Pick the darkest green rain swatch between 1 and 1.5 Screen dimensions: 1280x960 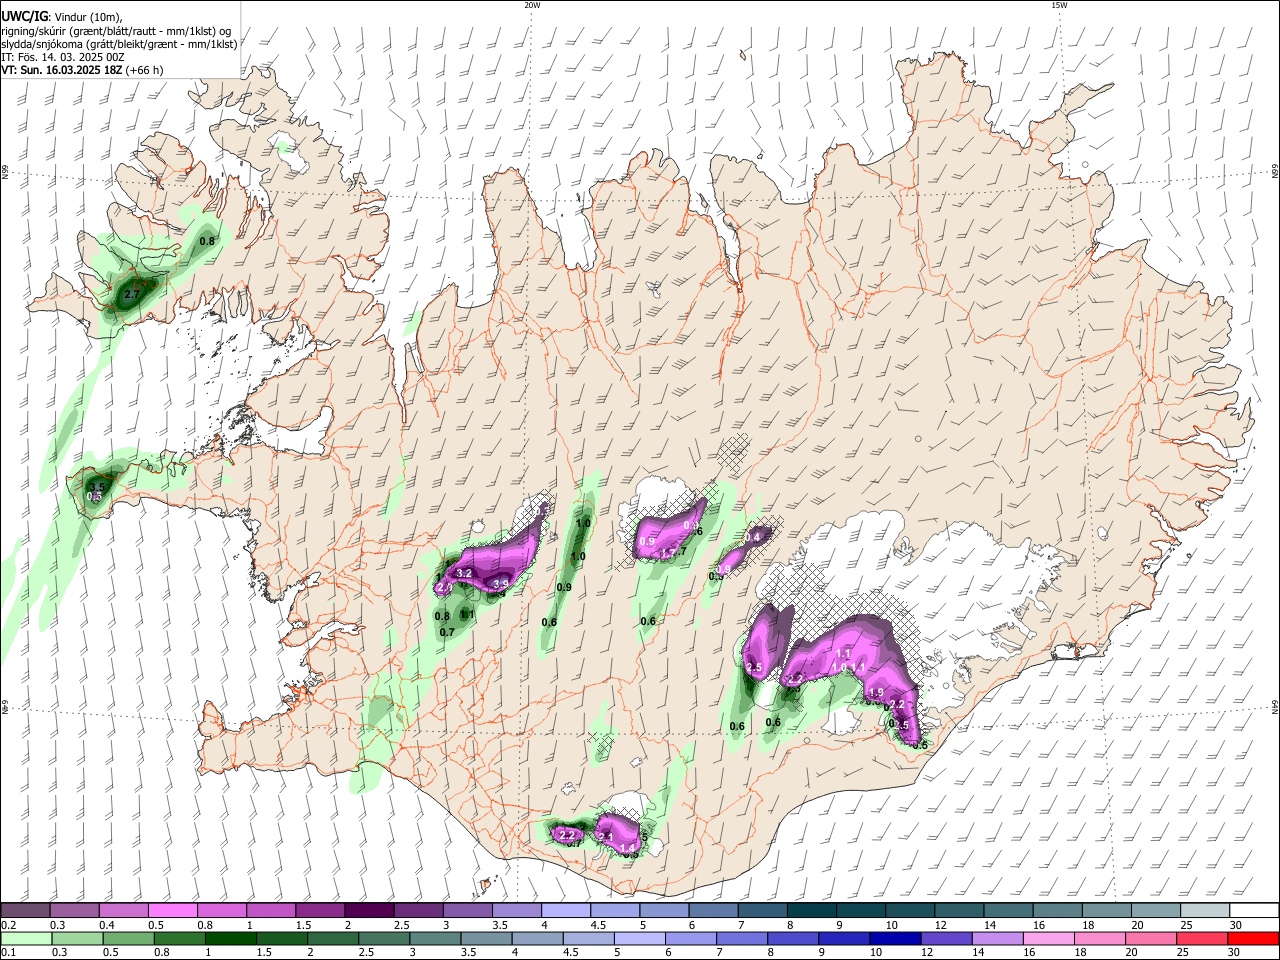coord(229,938)
